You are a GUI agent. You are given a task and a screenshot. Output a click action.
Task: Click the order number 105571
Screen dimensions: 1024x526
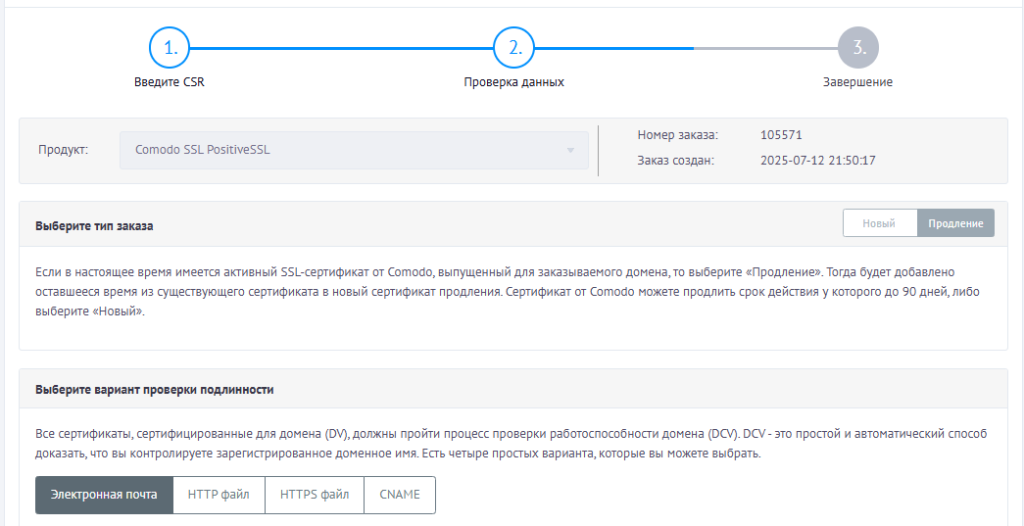(x=781, y=135)
